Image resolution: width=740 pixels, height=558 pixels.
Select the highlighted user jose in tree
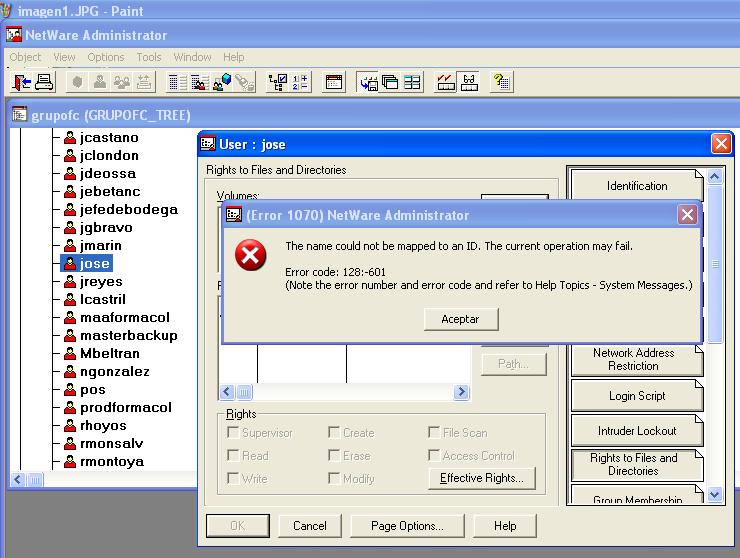tap(87, 263)
